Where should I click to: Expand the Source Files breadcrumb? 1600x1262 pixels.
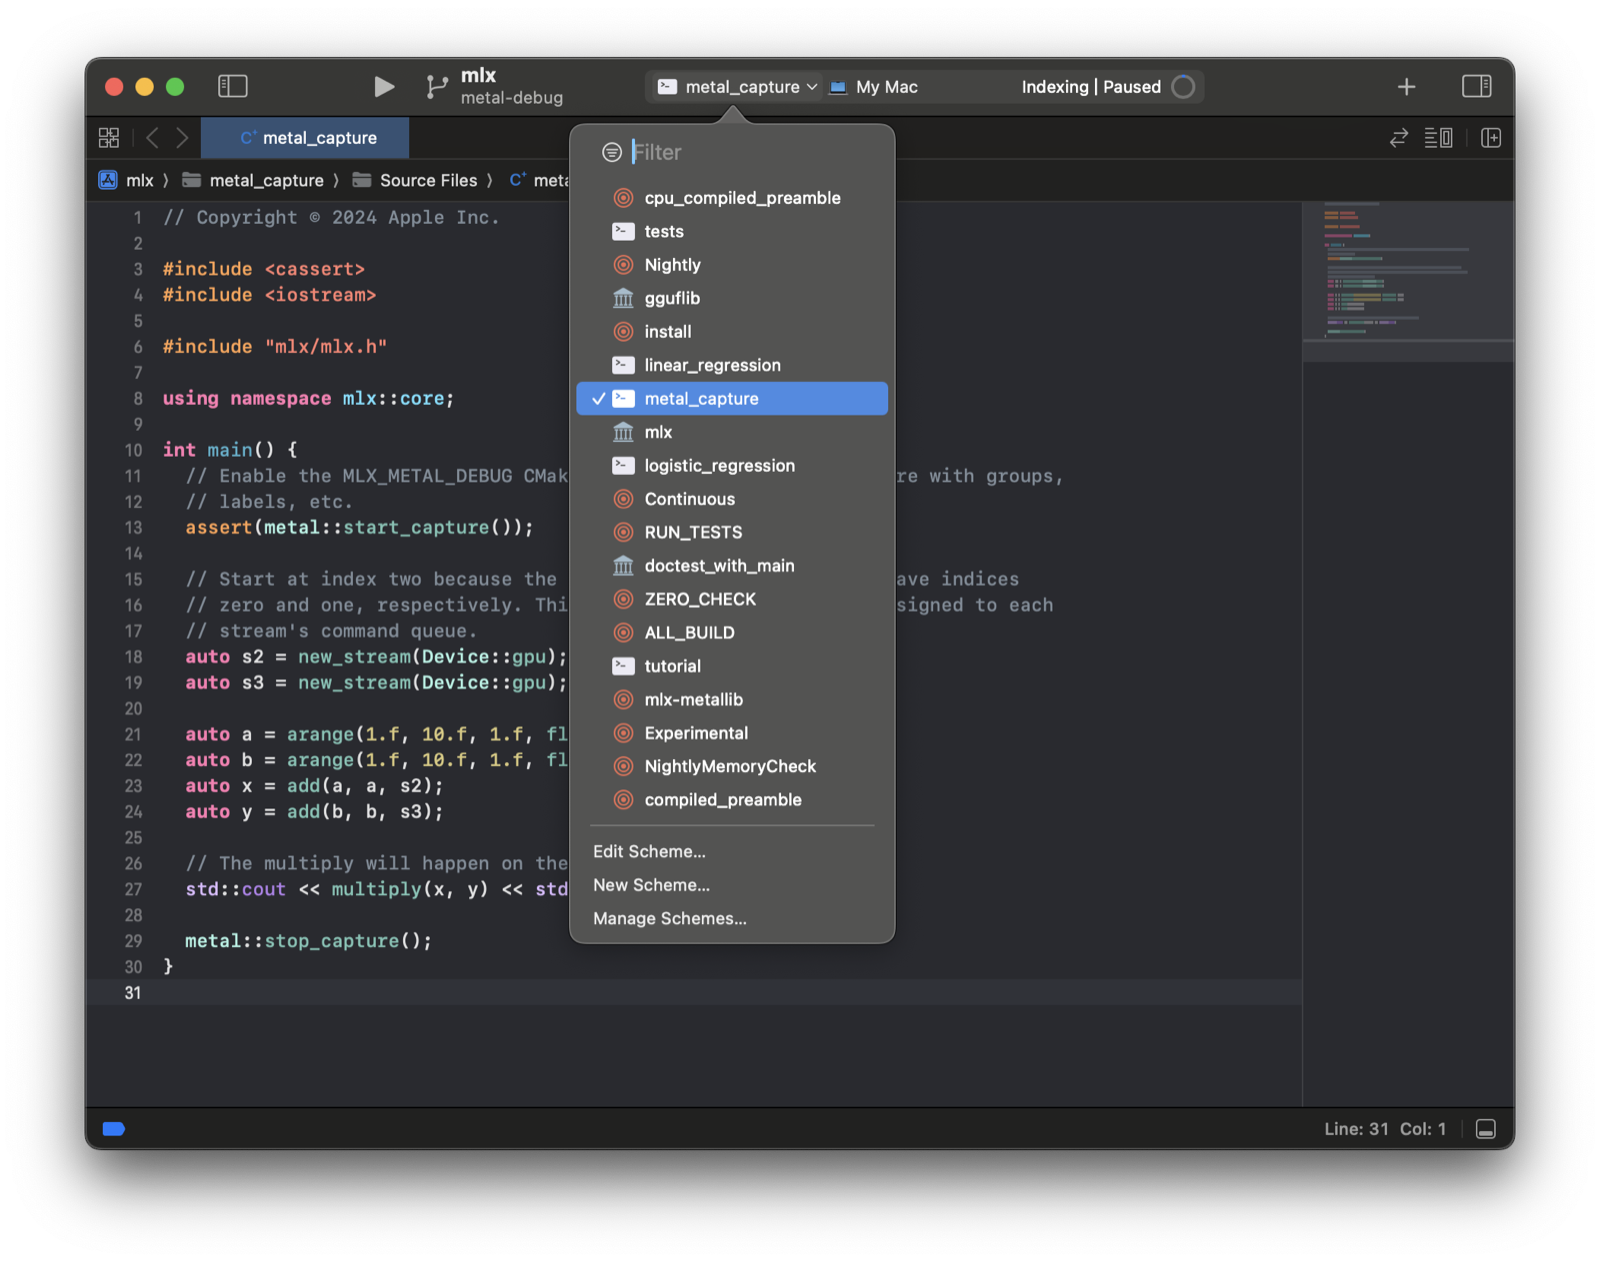[x=428, y=180]
